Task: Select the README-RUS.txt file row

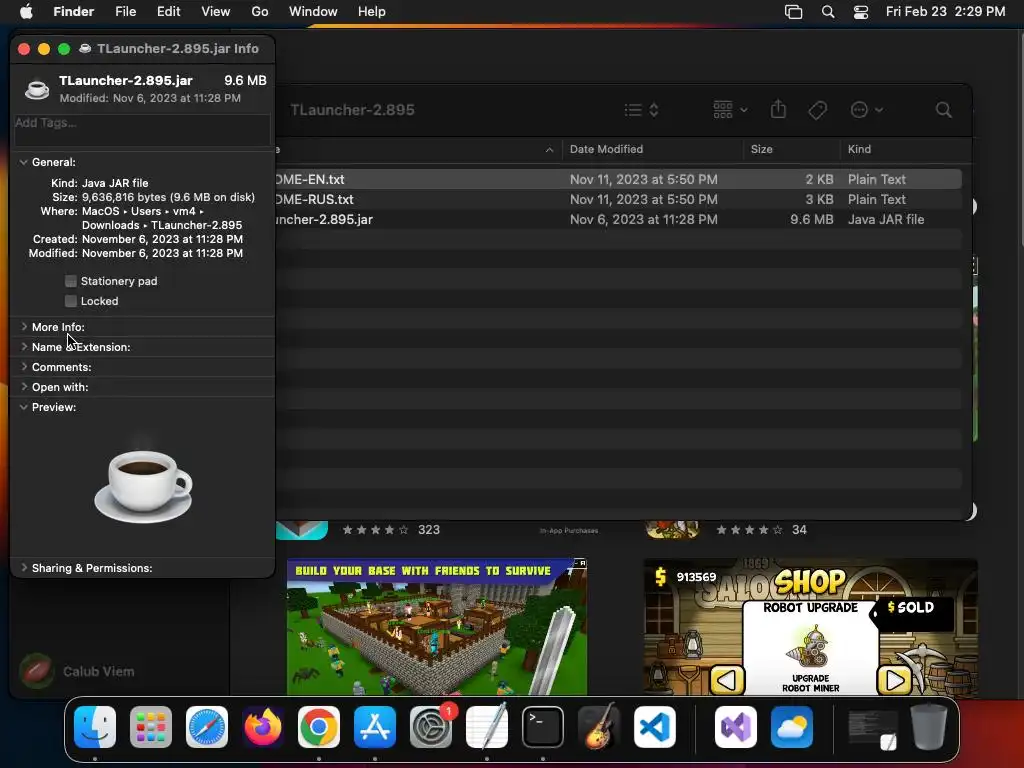Action: pos(618,199)
